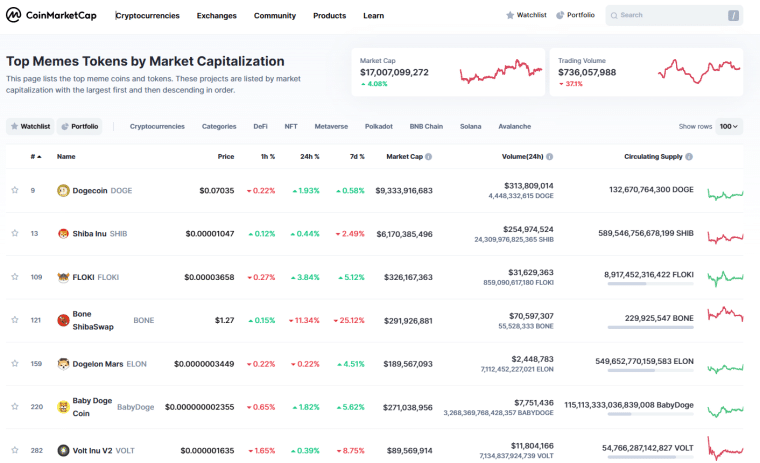Click Volt Inu circulating supply progress bar
Image resolution: width=760 pixels, height=463 pixels.
[650, 457]
